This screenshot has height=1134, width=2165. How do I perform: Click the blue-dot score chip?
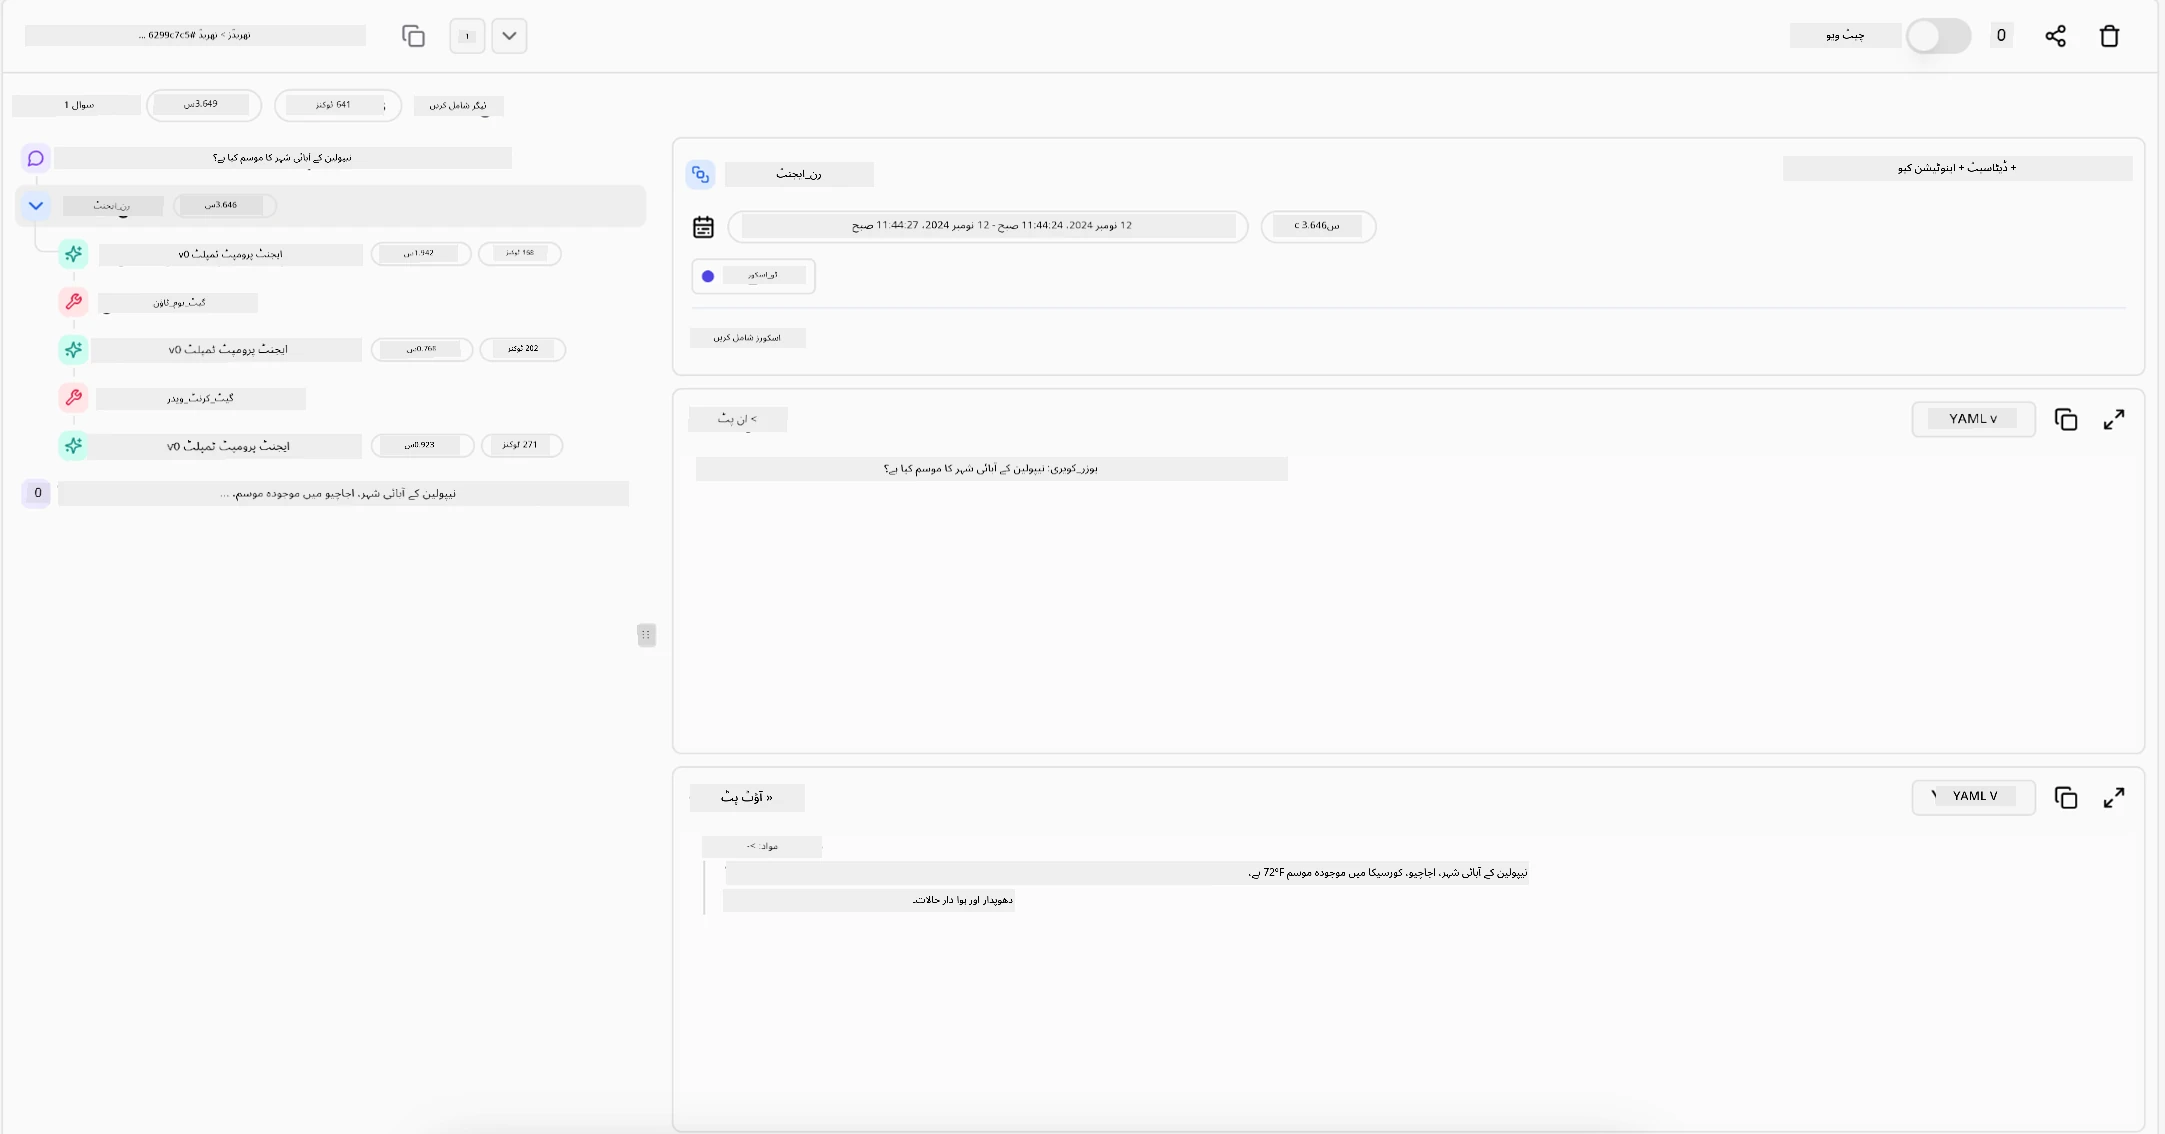click(753, 276)
